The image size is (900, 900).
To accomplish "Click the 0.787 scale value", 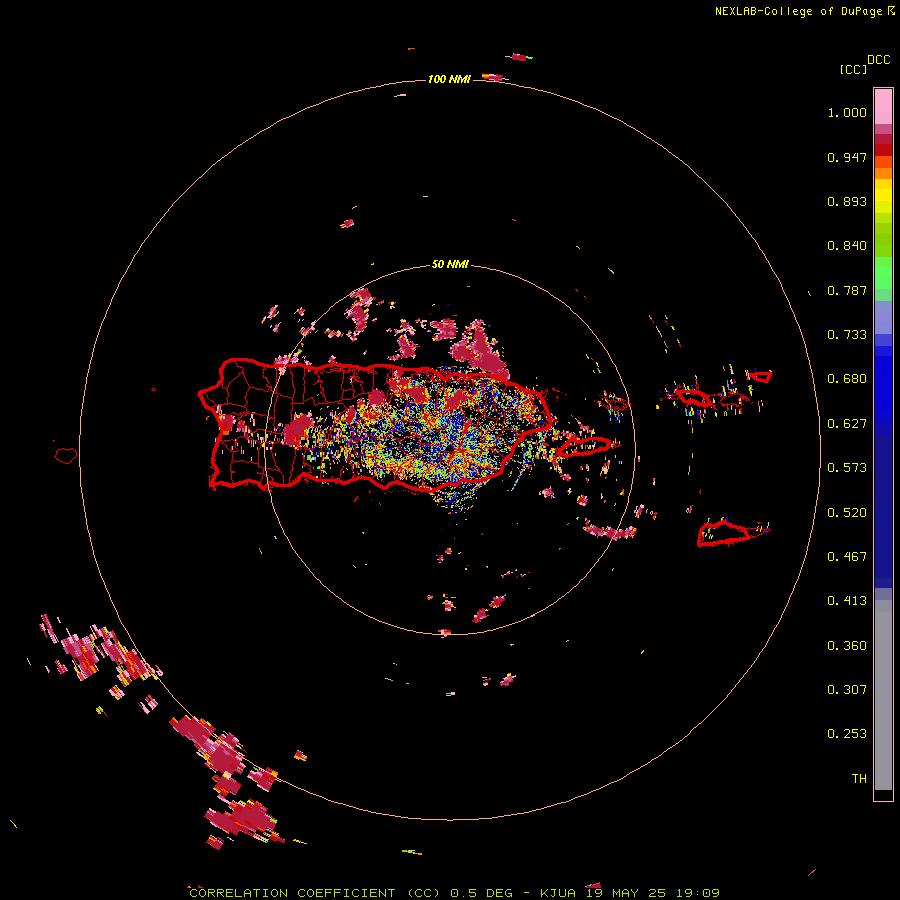I will pos(847,290).
